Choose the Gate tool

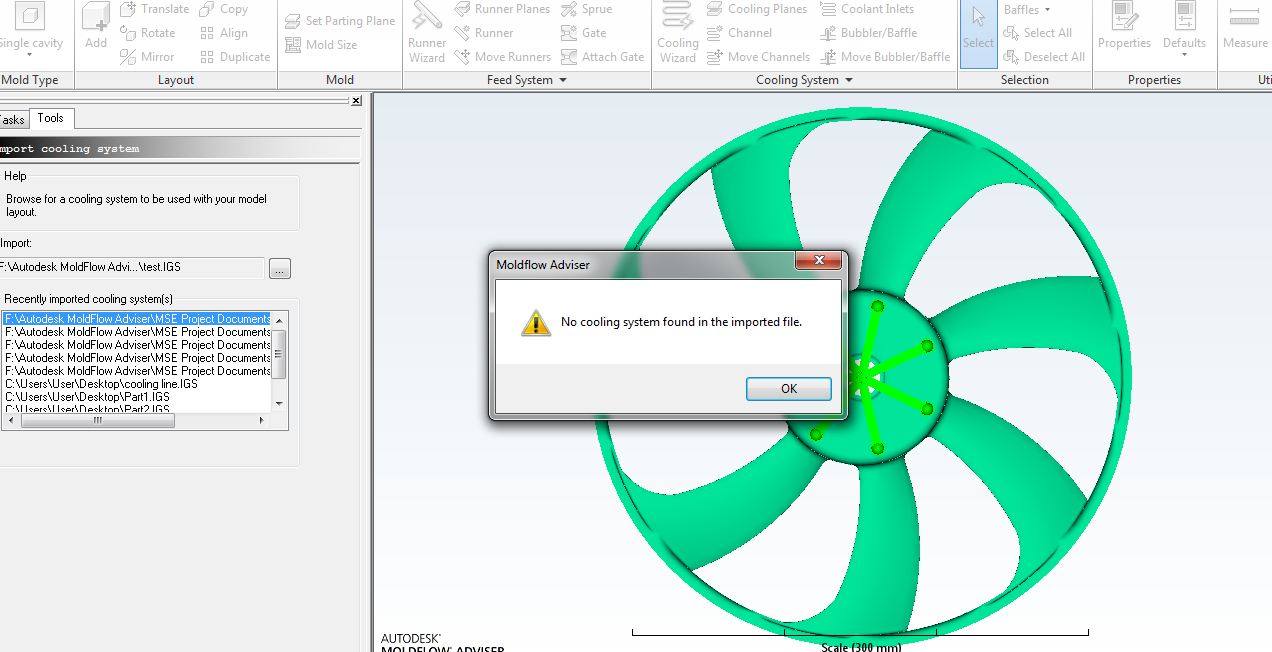tap(584, 33)
